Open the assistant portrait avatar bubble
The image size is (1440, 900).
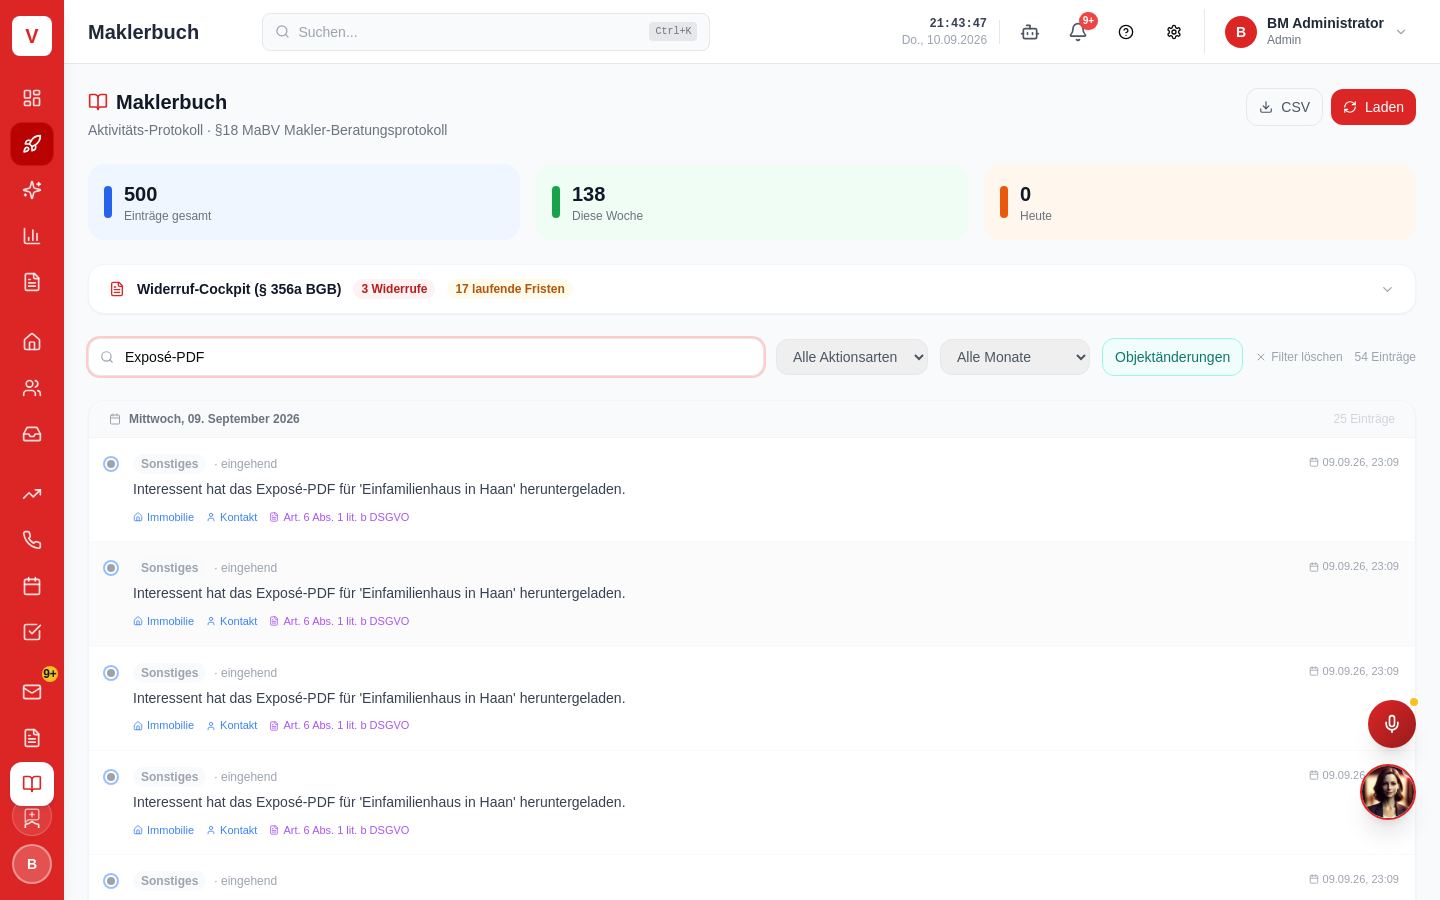(1388, 792)
